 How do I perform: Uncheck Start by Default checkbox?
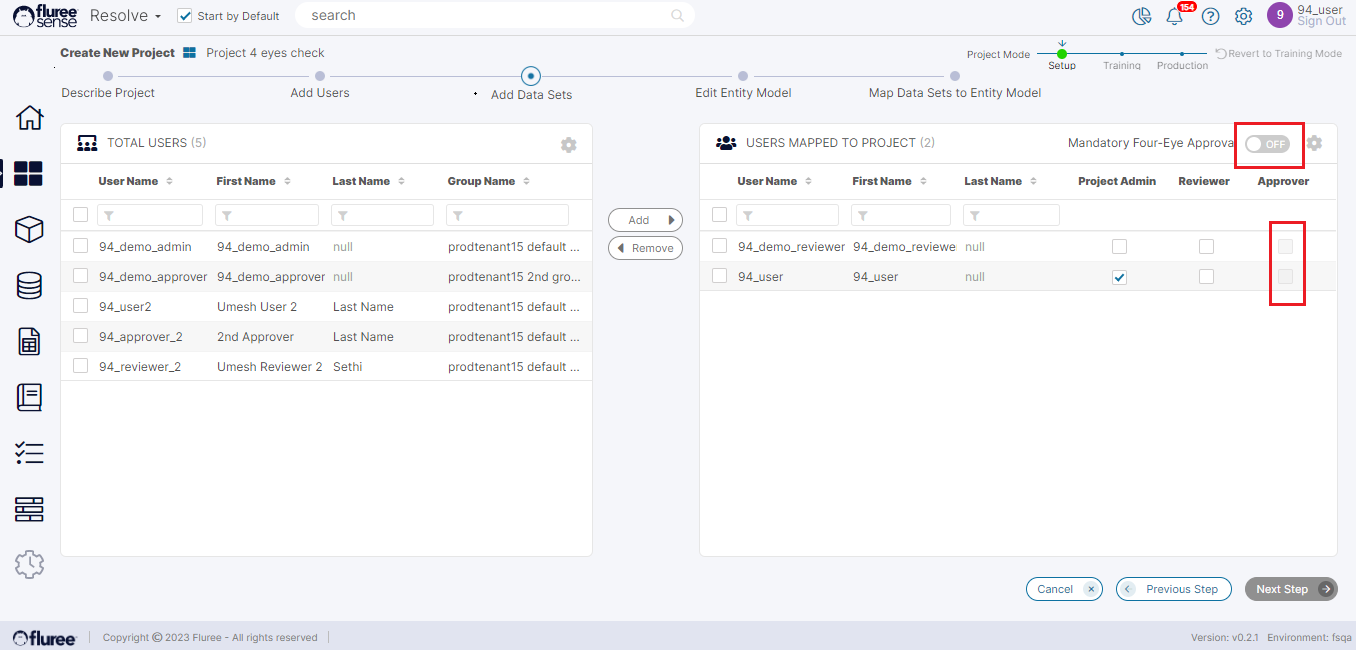184,16
